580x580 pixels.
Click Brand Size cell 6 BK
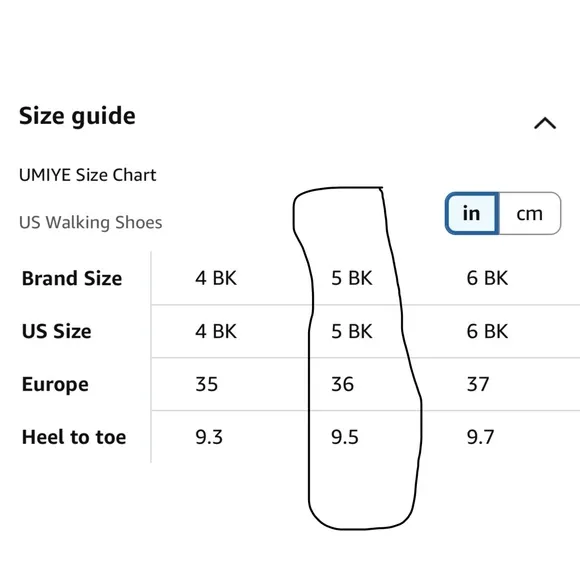coord(488,278)
